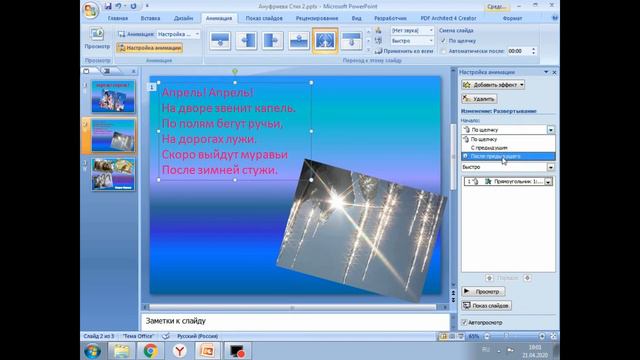Image resolution: width=640 pixels, height=360 pixels.
Task: Click PowerPoint taskbar icon
Action: pyautogui.click(x=208, y=351)
